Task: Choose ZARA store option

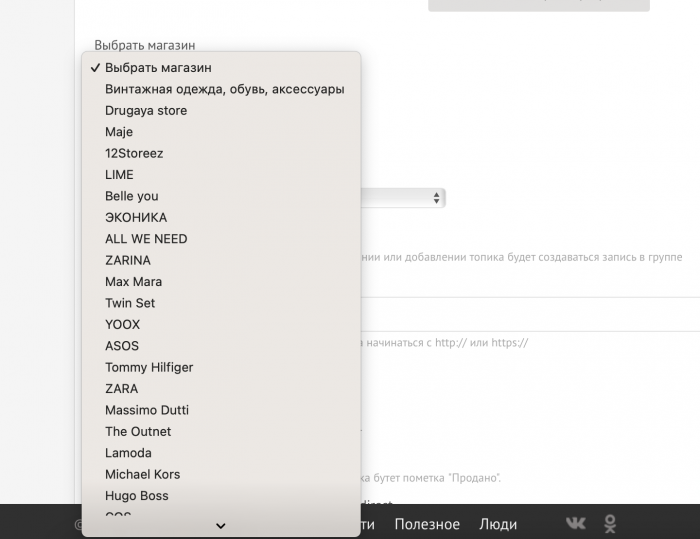Action: [221, 389]
